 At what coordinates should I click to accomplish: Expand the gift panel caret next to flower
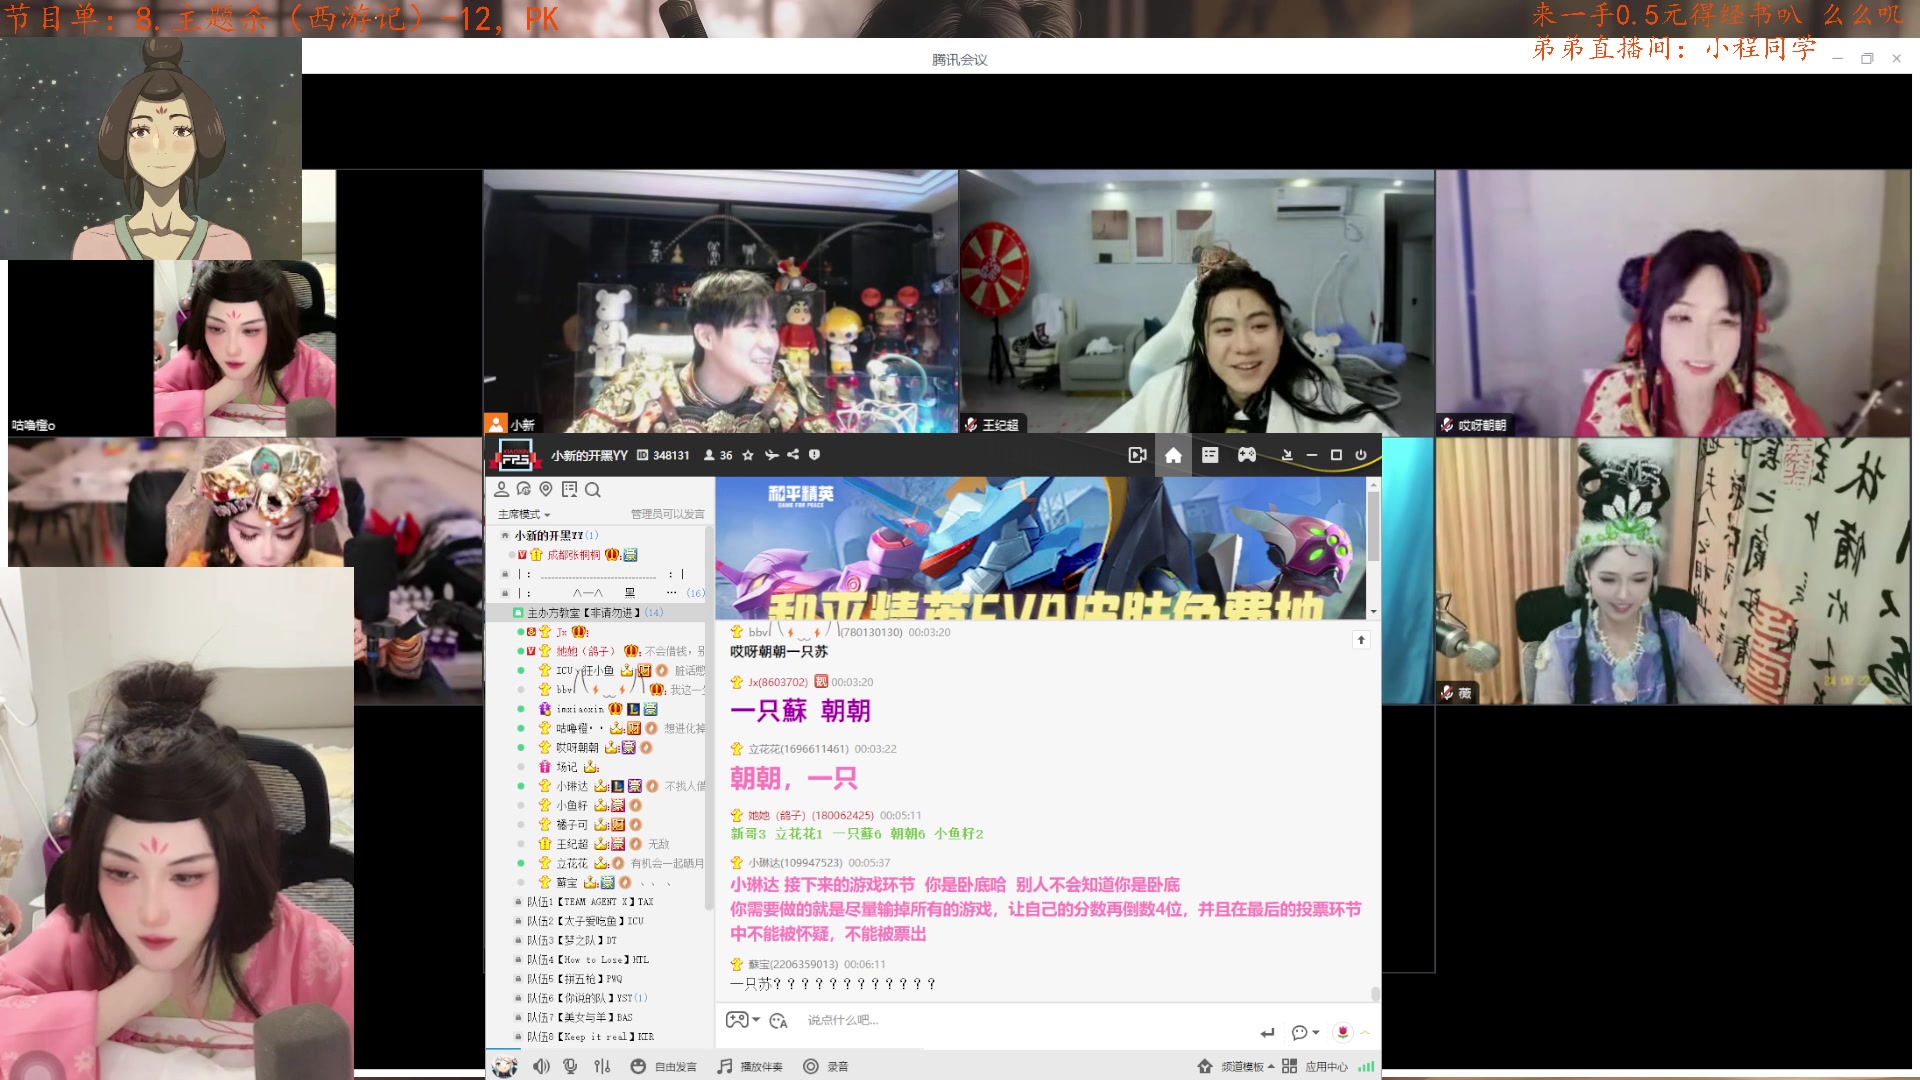[1365, 1032]
